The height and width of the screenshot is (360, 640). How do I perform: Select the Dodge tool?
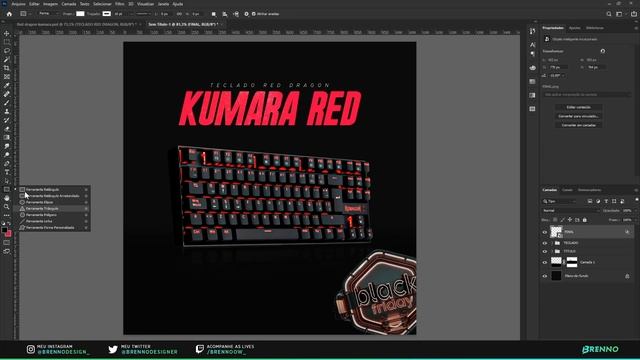[x=7, y=155]
